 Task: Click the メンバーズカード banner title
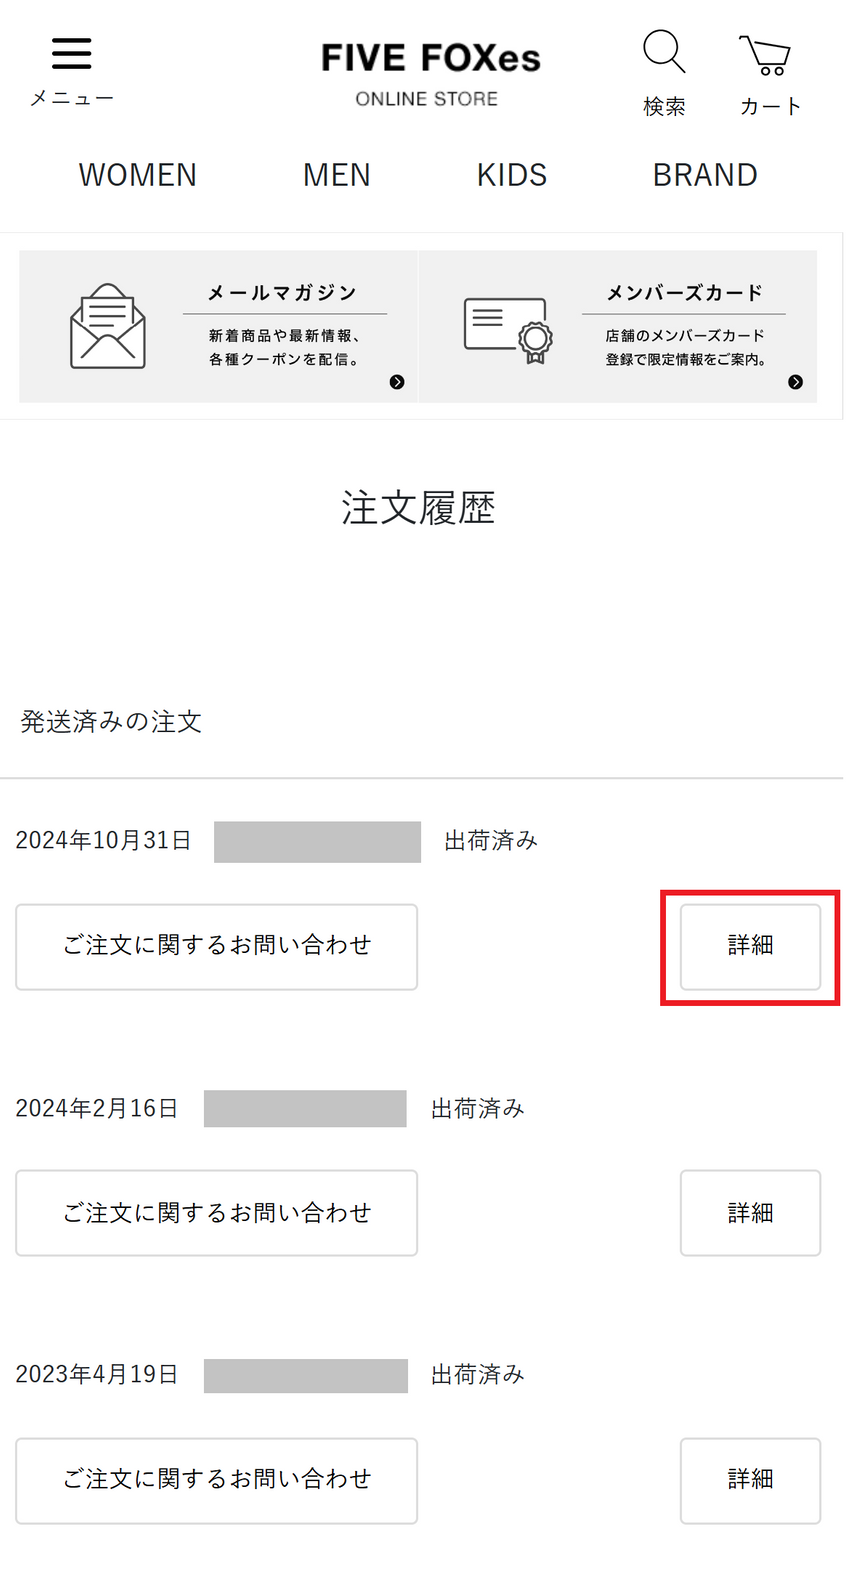coord(684,293)
